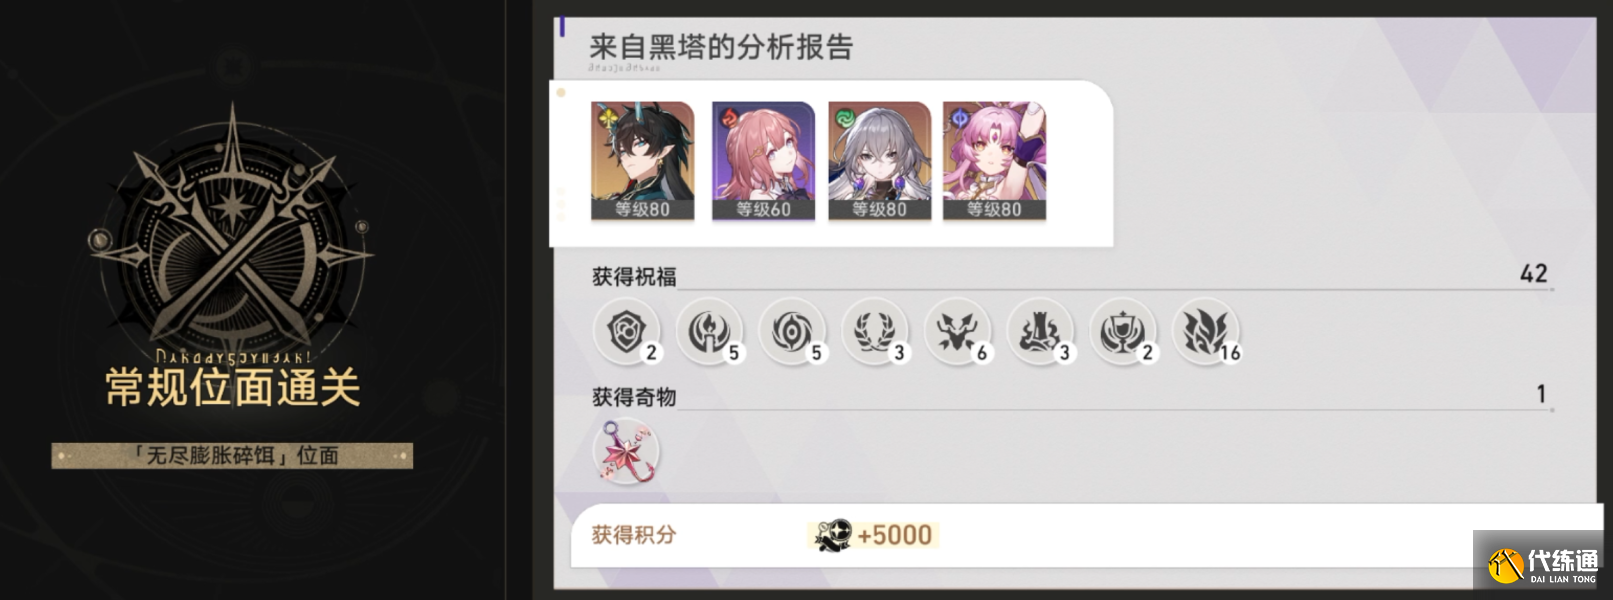This screenshot has width=1613, height=600.
Task: Click the silver-haired level 80 character portrait
Action: pos(879,160)
